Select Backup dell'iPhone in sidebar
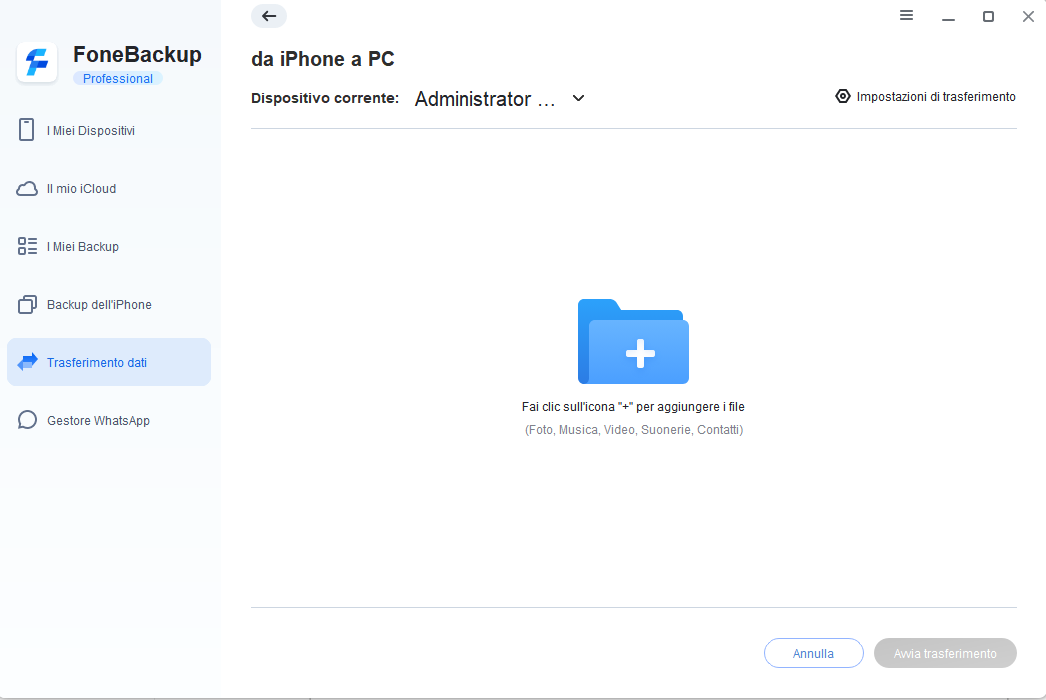Screen dimensions: 1046x700 109,304
